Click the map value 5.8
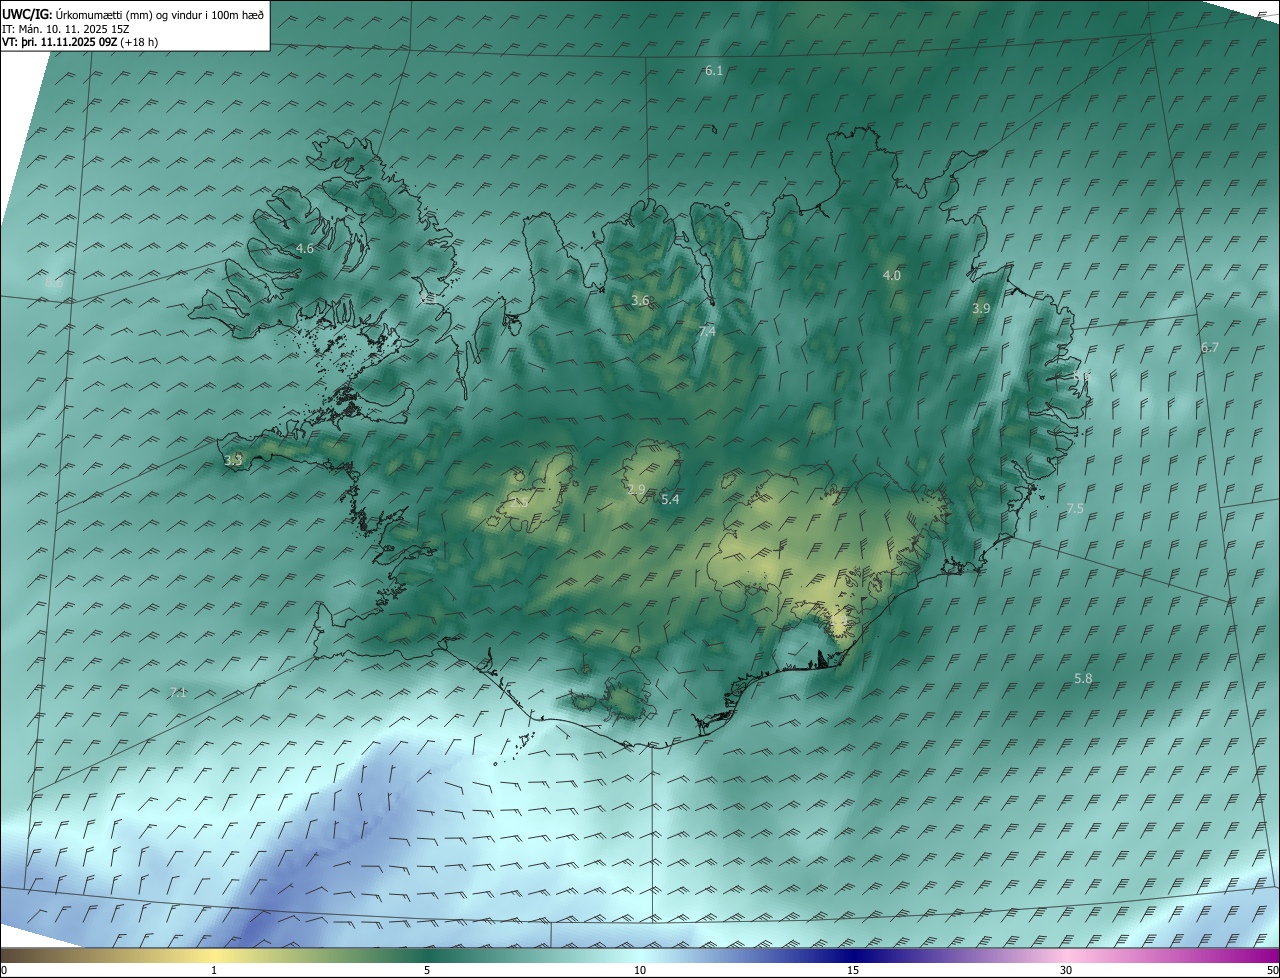Image resolution: width=1280 pixels, height=978 pixels. (1083, 678)
